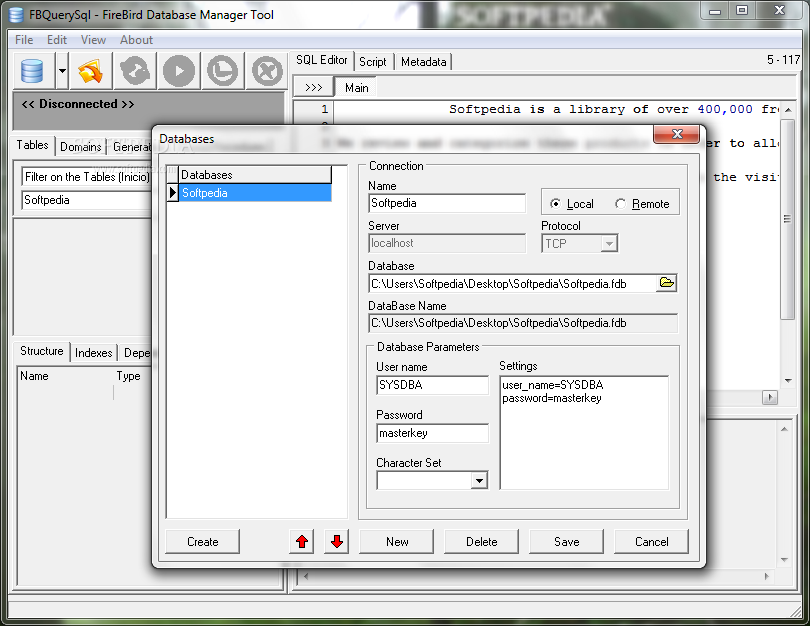Click inside the Settings text area
810x626 pixels.
(584, 432)
